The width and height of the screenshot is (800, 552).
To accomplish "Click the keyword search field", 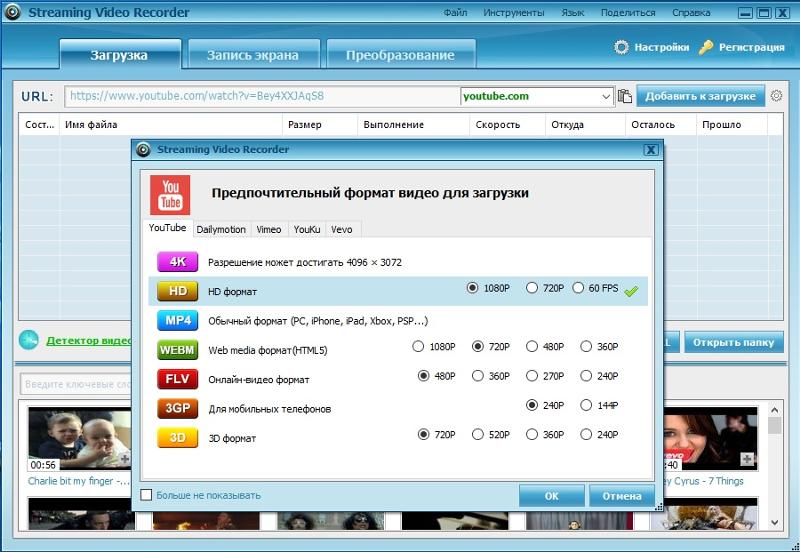I will pyautogui.click(x=76, y=384).
